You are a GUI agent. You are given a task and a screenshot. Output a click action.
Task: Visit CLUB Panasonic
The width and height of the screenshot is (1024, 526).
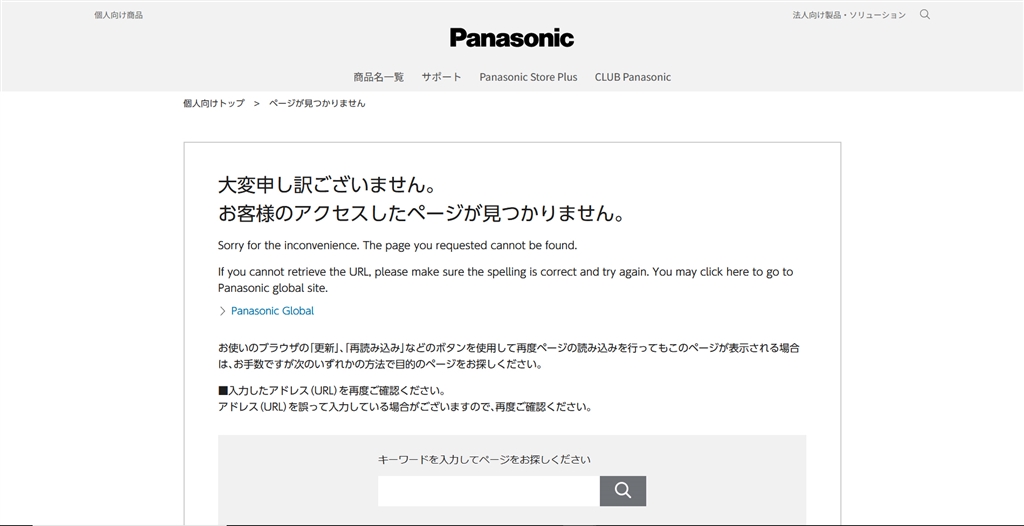(632, 77)
